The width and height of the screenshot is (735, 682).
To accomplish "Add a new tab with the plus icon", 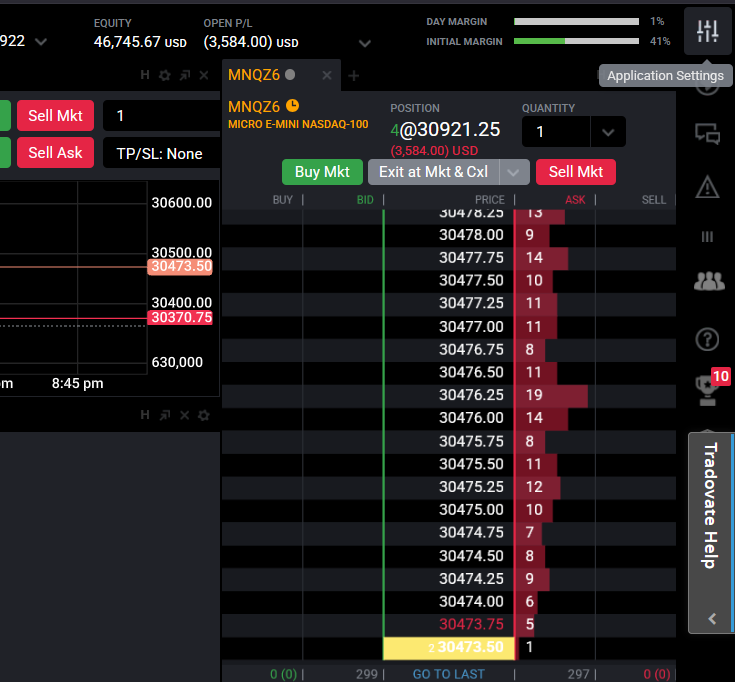I will tap(354, 75).
